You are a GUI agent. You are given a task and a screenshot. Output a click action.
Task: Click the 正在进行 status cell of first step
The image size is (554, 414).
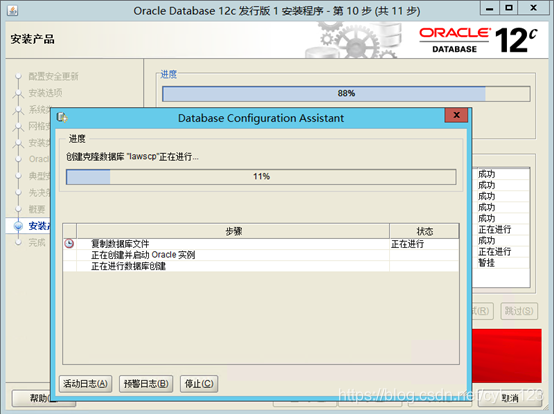coord(424,244)
